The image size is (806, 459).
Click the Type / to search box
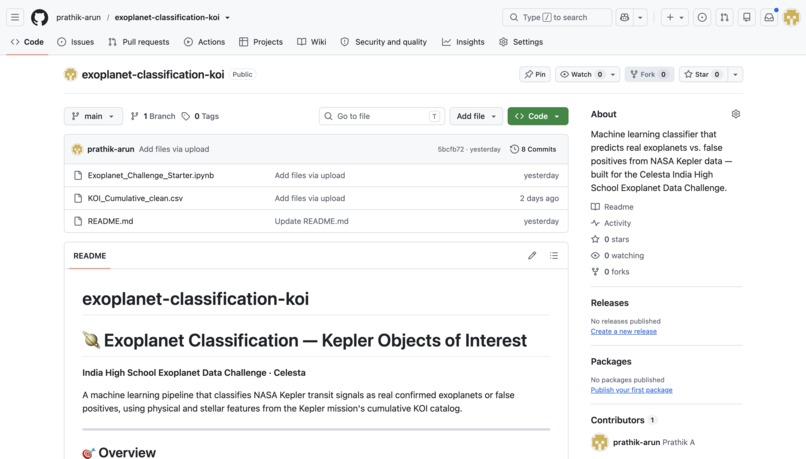pyautogui.click(x=557, y=17)
